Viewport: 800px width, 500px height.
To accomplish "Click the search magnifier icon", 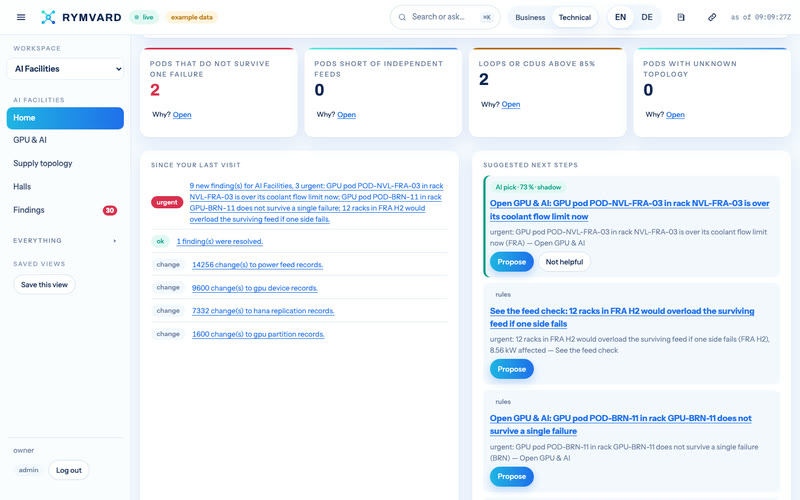I will point(402,17).
